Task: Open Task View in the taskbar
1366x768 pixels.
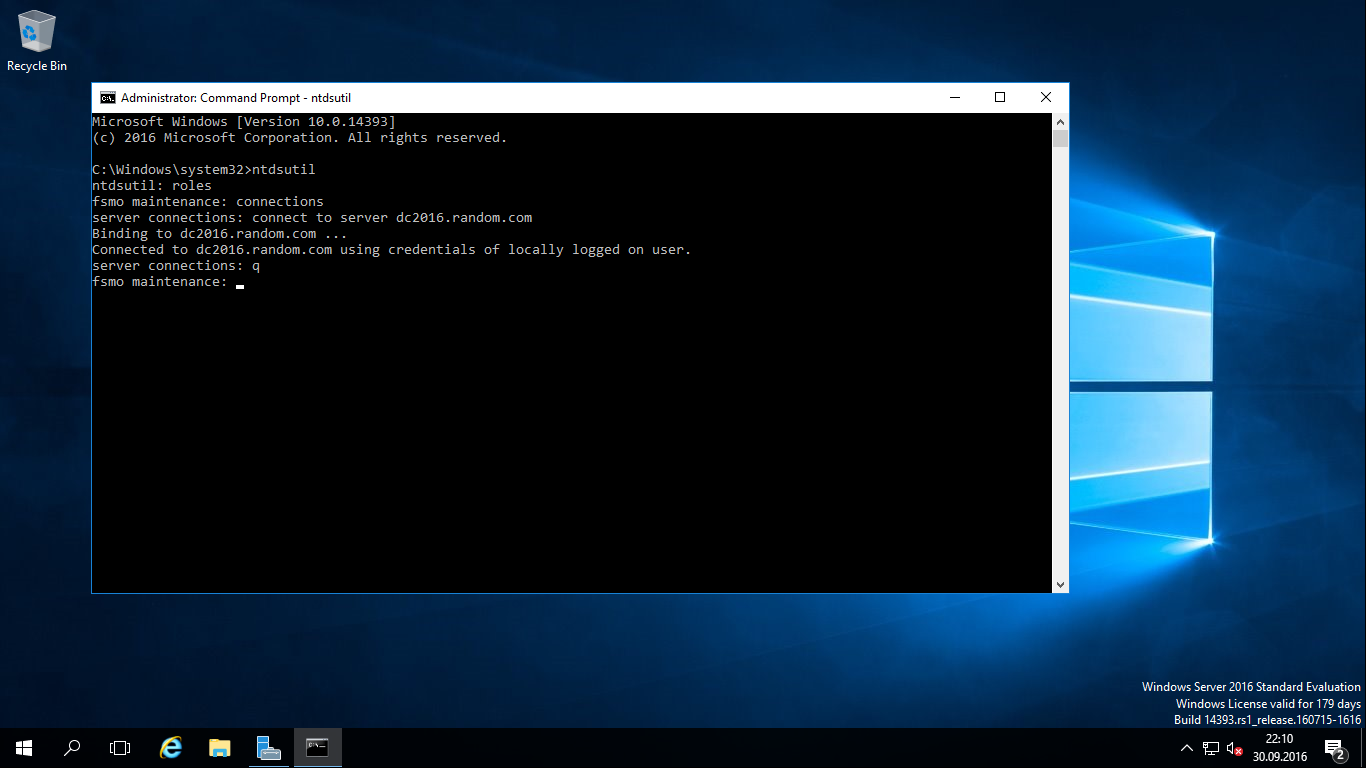Action: 120,748
